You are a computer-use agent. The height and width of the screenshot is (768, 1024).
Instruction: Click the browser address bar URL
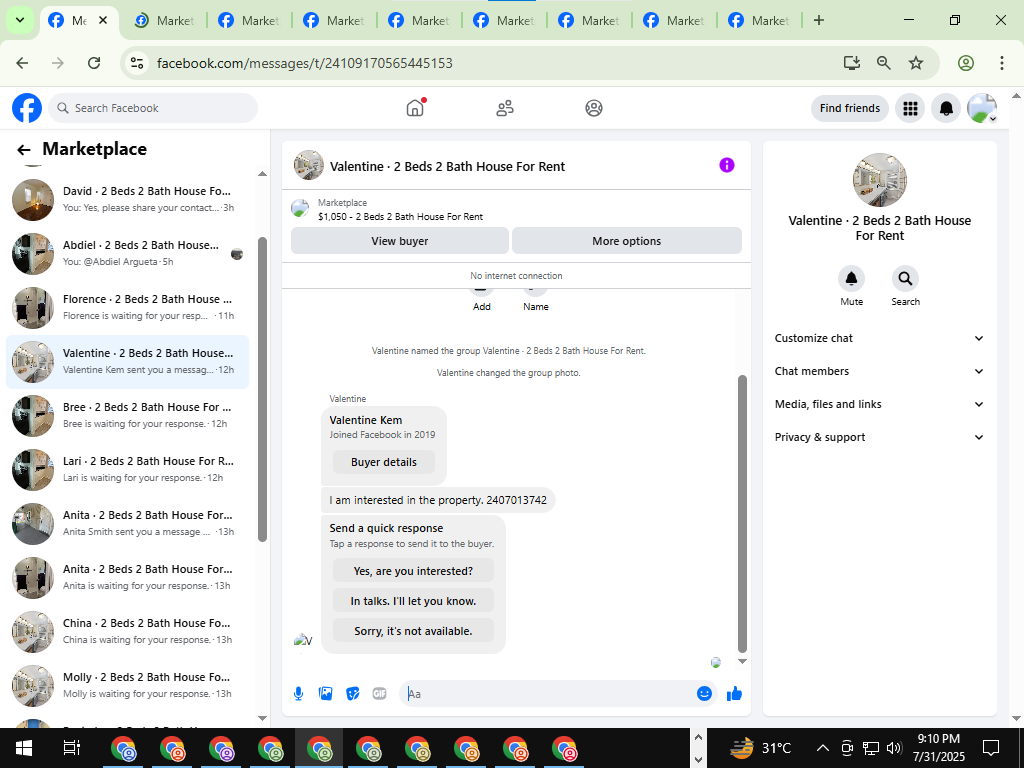pyautogui.click(x=304, y=63)
